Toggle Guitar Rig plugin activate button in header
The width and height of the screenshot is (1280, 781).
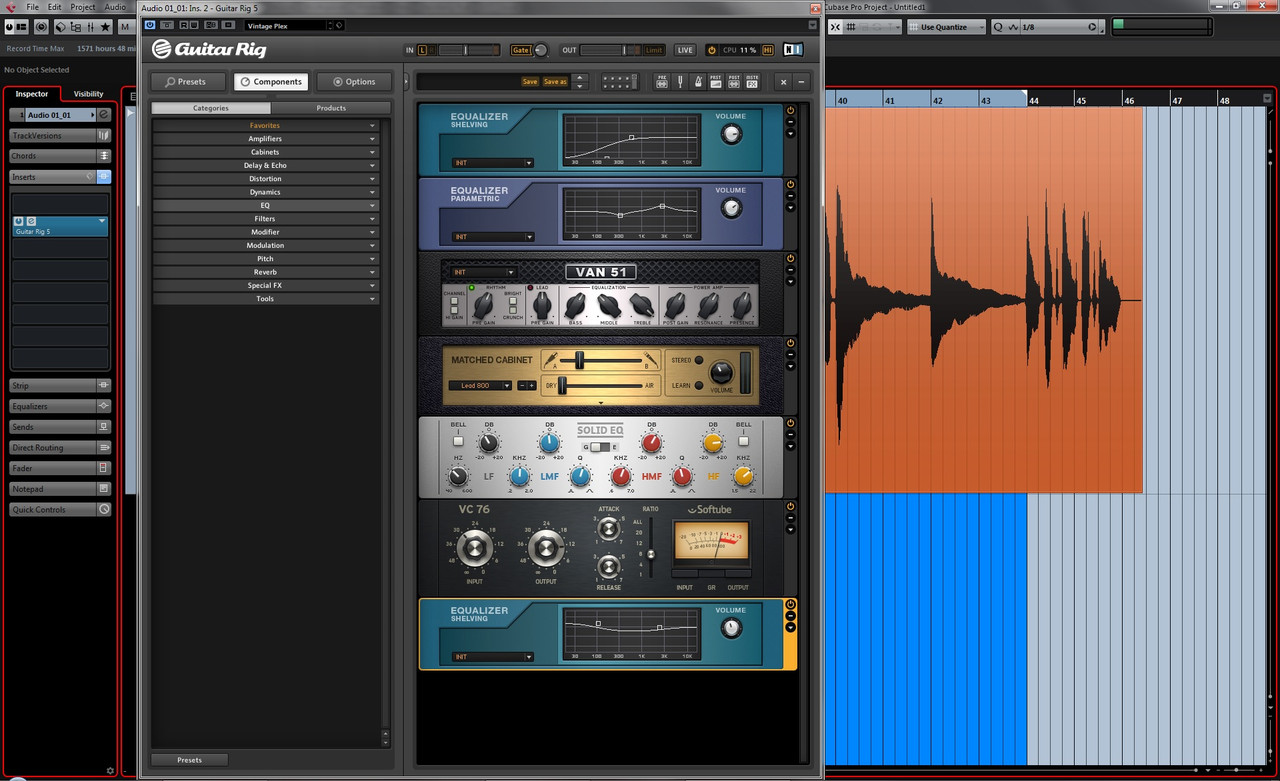click(150, 25)
